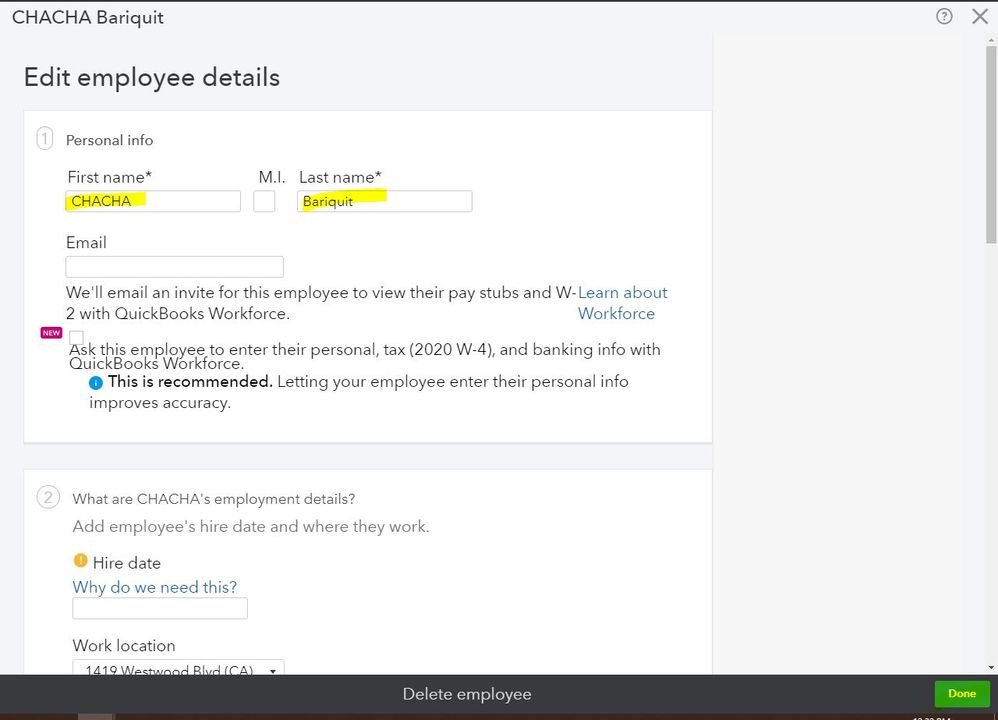This screenshot has height=720, width=998.
Task: Click the Work location dropdown arrow
Action: pyautogui.click(x=272, y=671)
